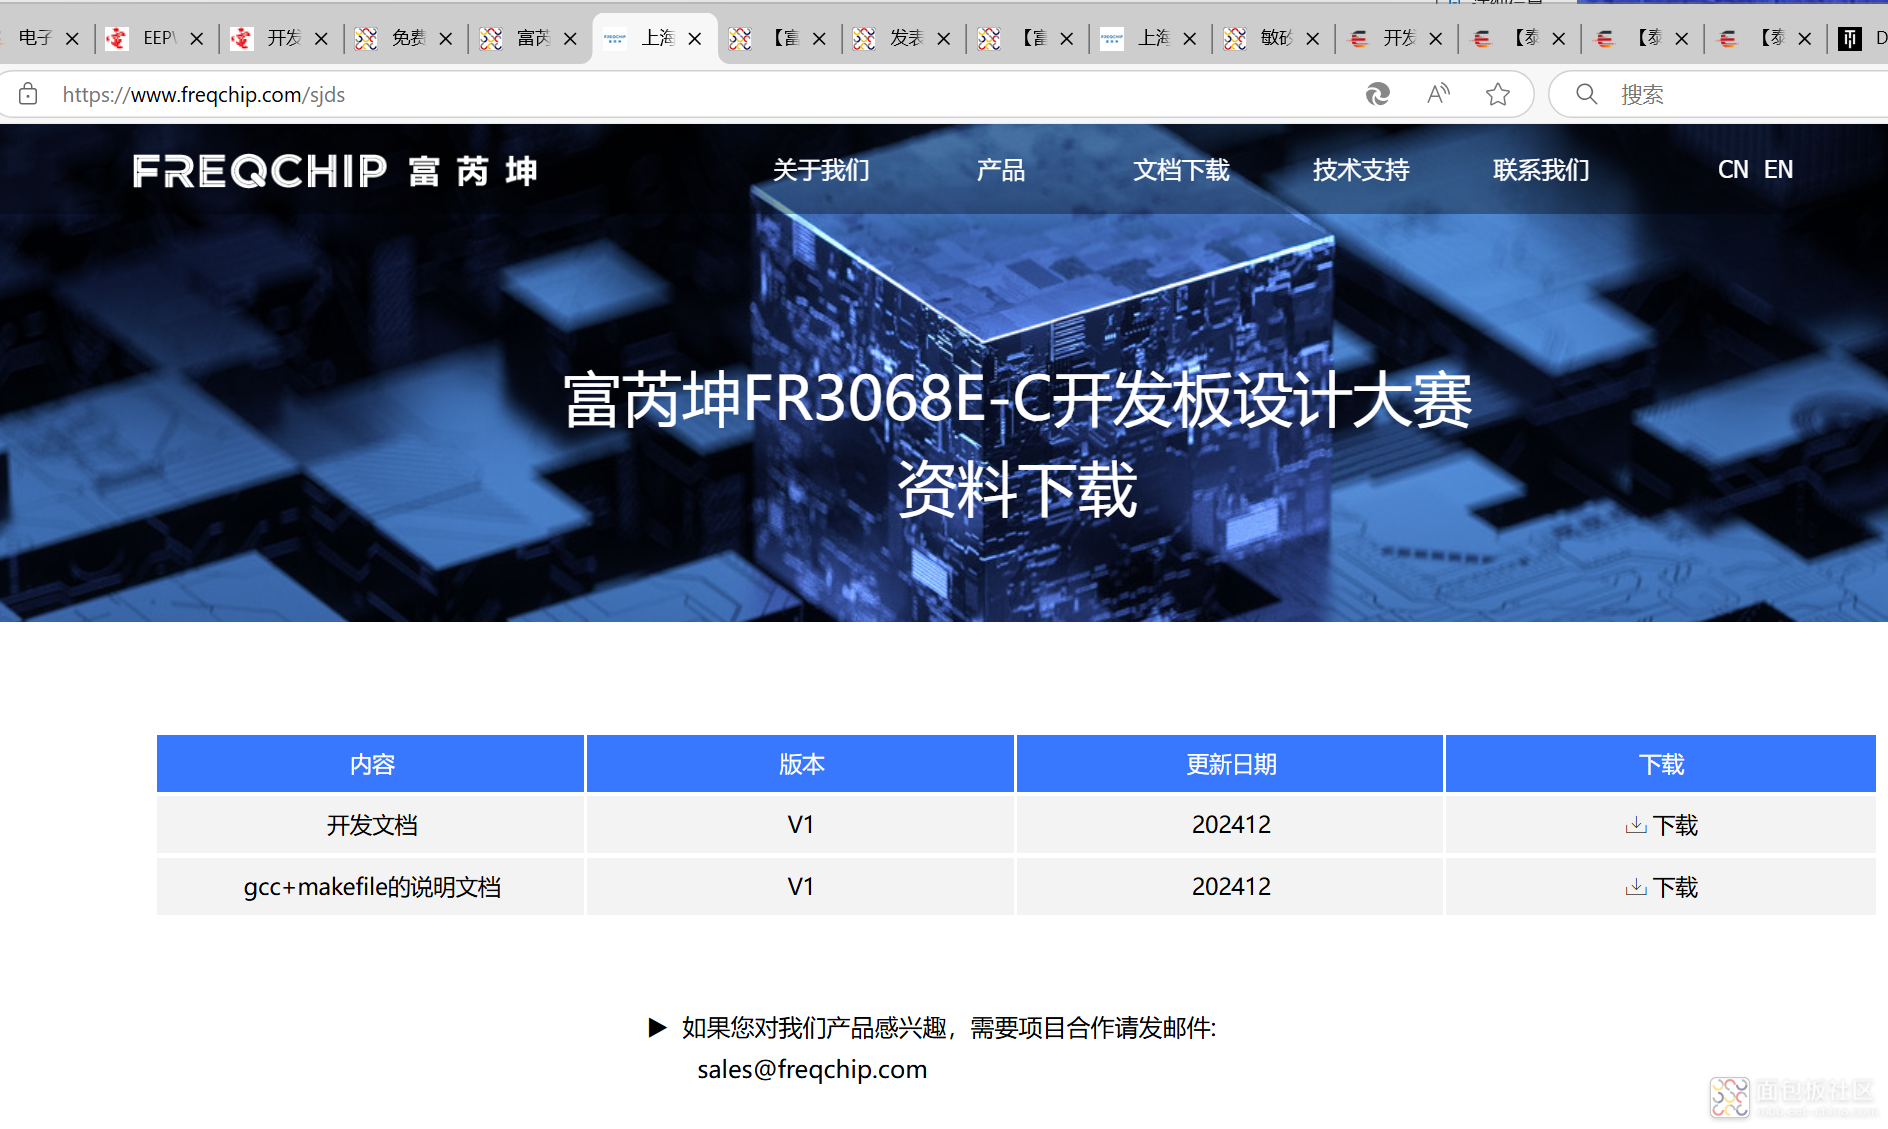Close the 敏矽 tab
This screenshot has height=1129, width=1888.
[x=1313, y=39]
